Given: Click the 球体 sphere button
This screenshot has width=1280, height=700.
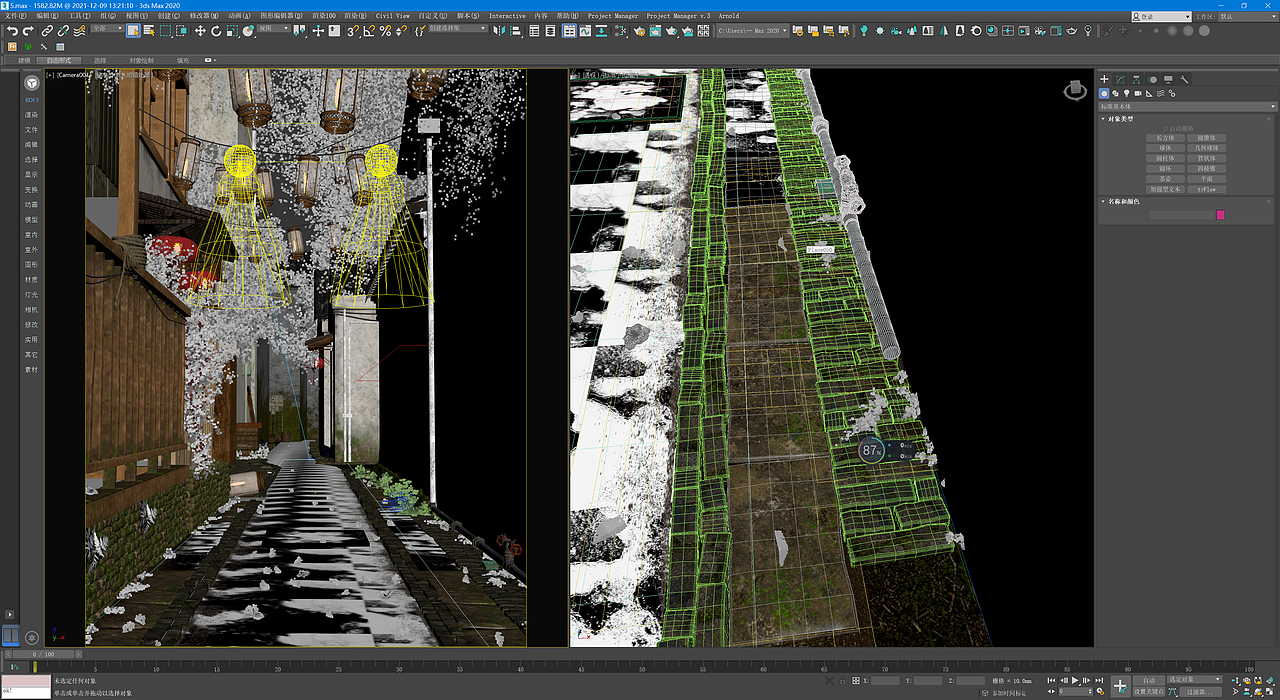Looking at the screenshot, I should 1165,148.
